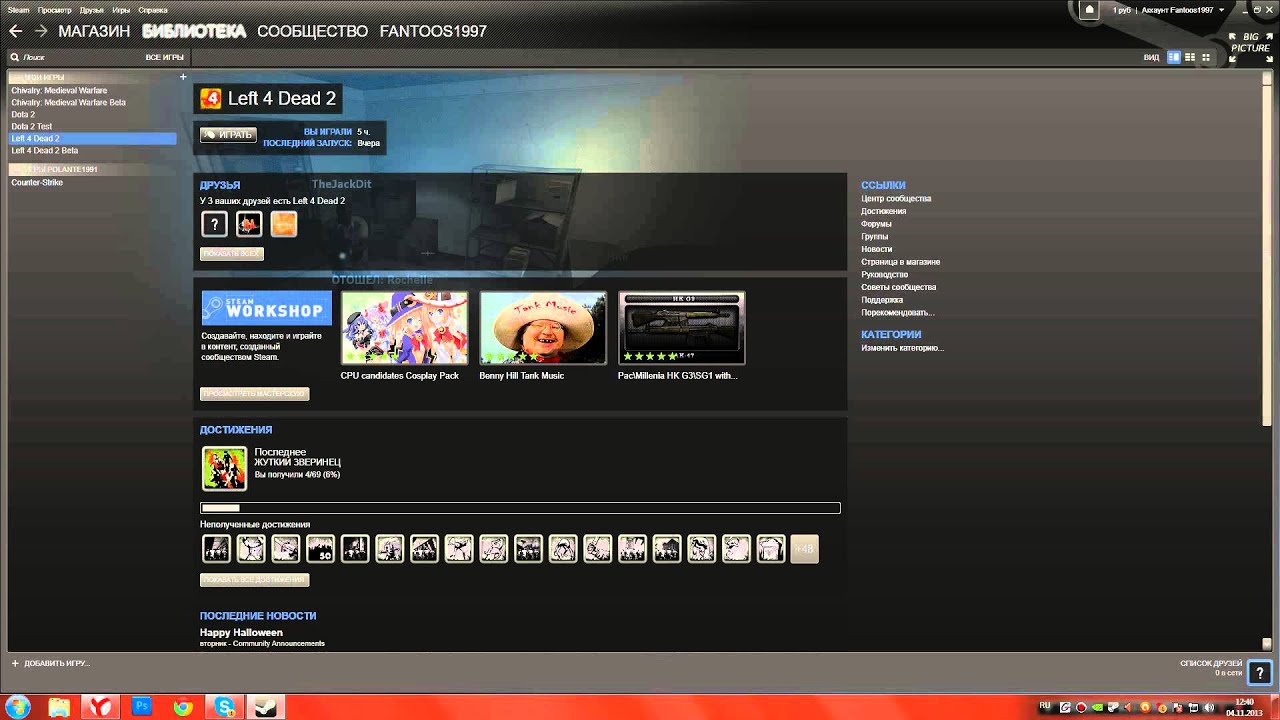
Task: Open Photoshop from taskbar
Action: (x=142, y=706)
